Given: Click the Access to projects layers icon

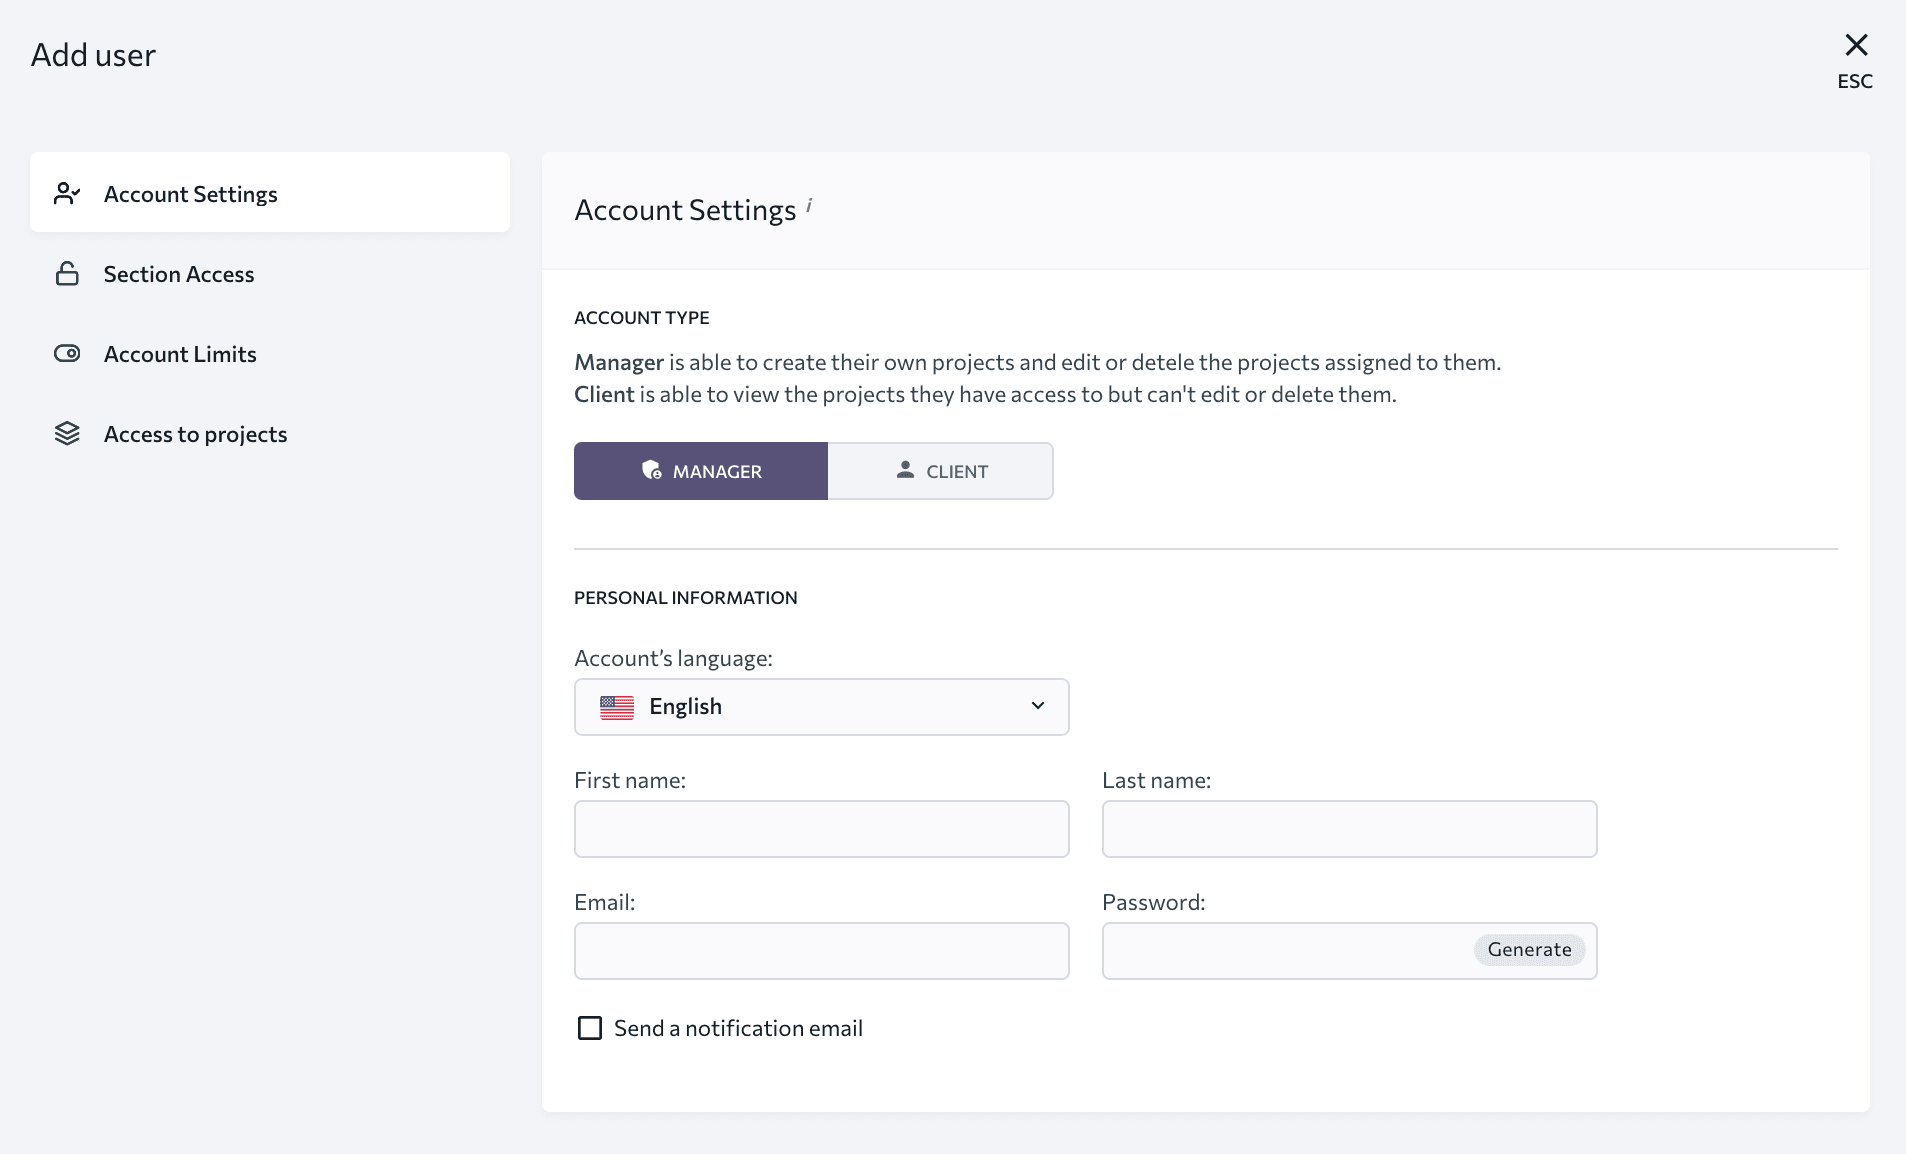Looking at the screenshot, I should coord(67,433).
